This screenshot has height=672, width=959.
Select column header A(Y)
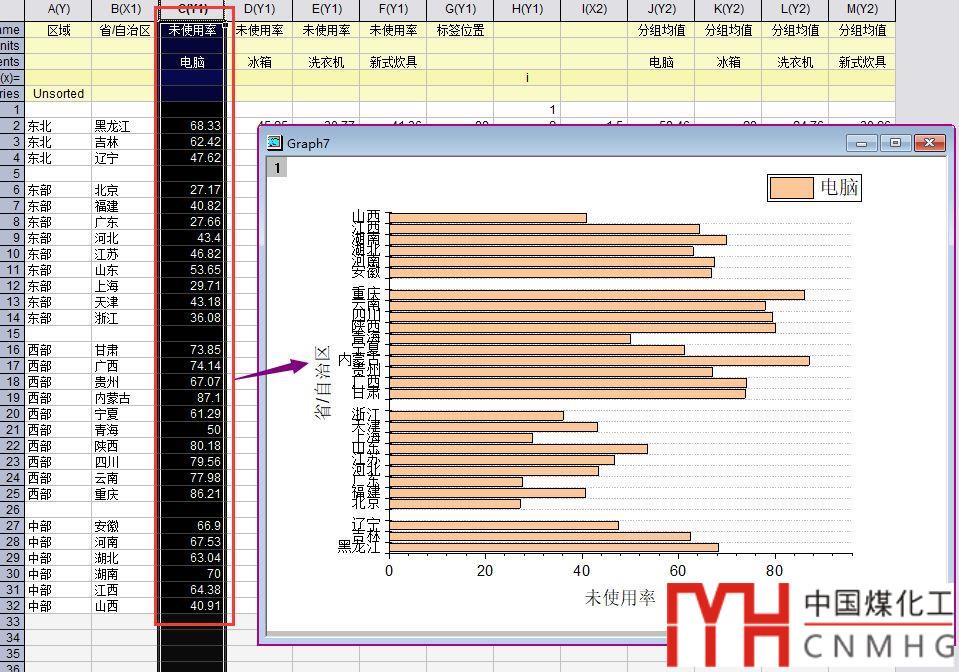59,10
